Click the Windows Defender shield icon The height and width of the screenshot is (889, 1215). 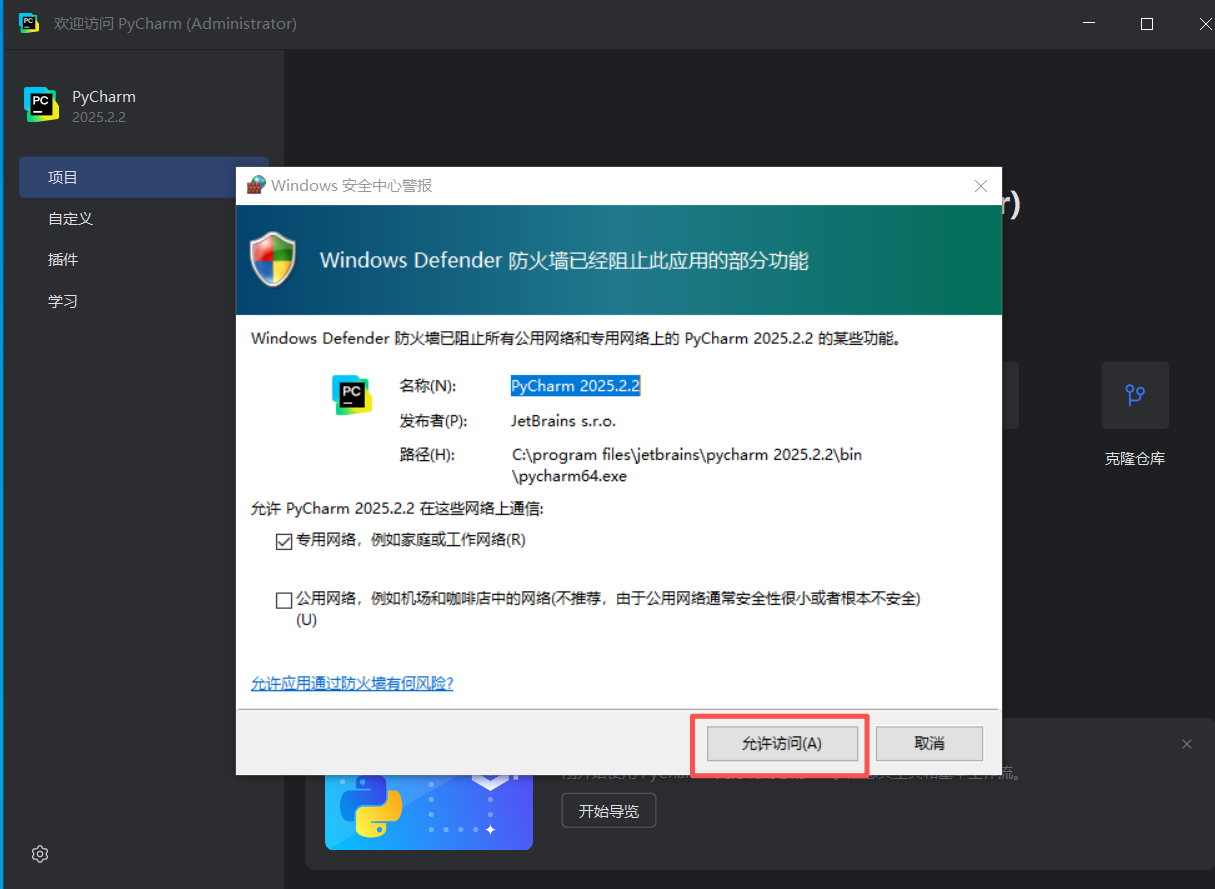coord(273,260)
